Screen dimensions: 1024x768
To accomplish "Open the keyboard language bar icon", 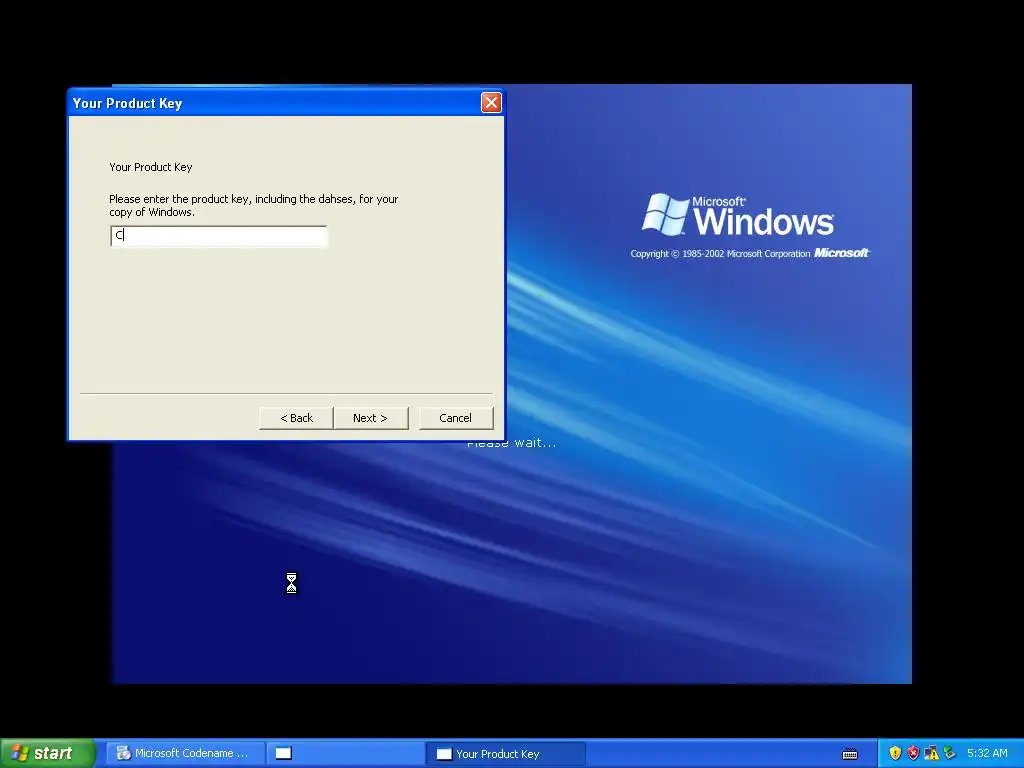I will (850, 754).
